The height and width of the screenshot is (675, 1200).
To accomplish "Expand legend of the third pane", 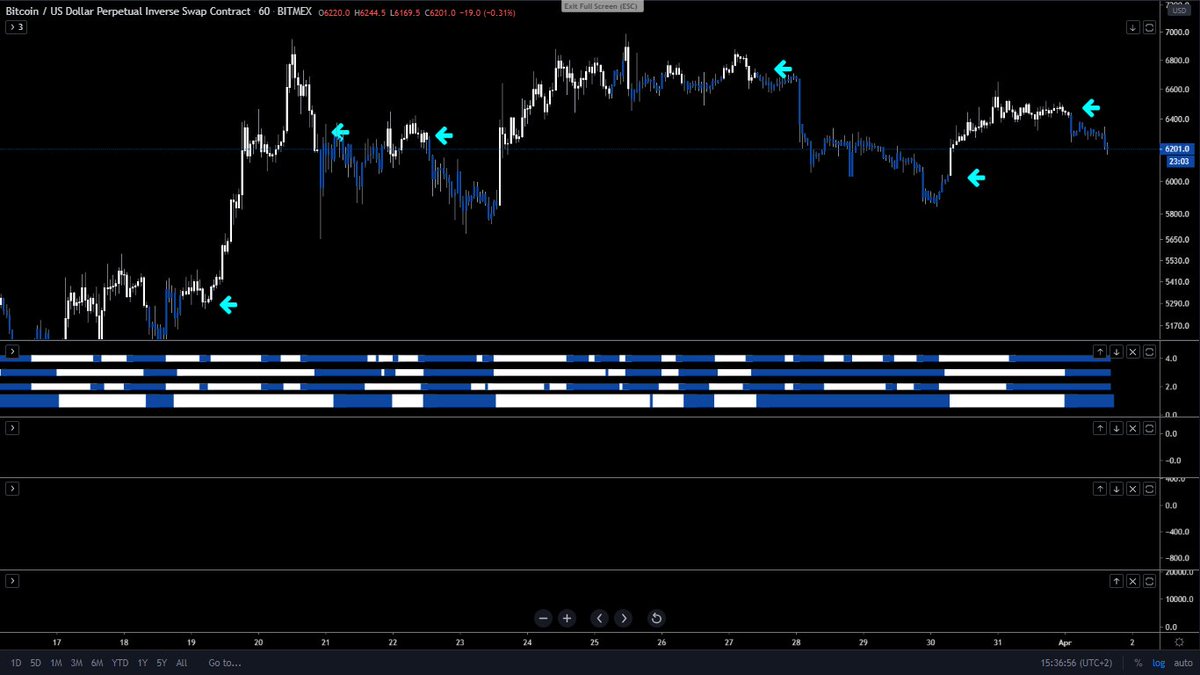I will 12,428.
